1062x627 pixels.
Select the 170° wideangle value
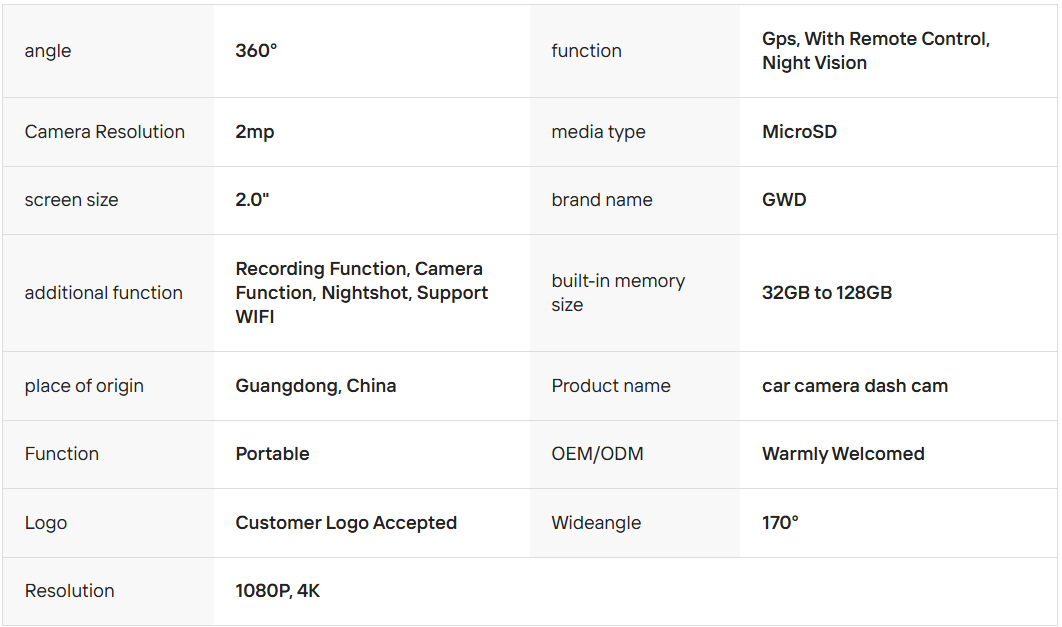click(x=780, y=523)
